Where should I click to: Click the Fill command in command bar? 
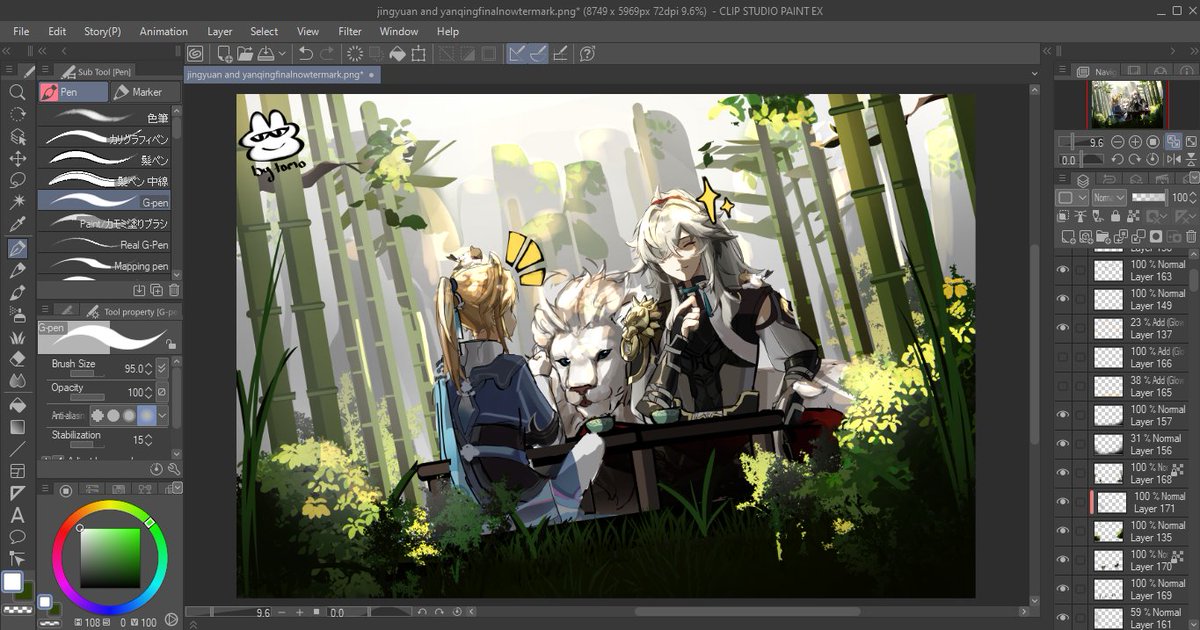(x=397, y=53)
